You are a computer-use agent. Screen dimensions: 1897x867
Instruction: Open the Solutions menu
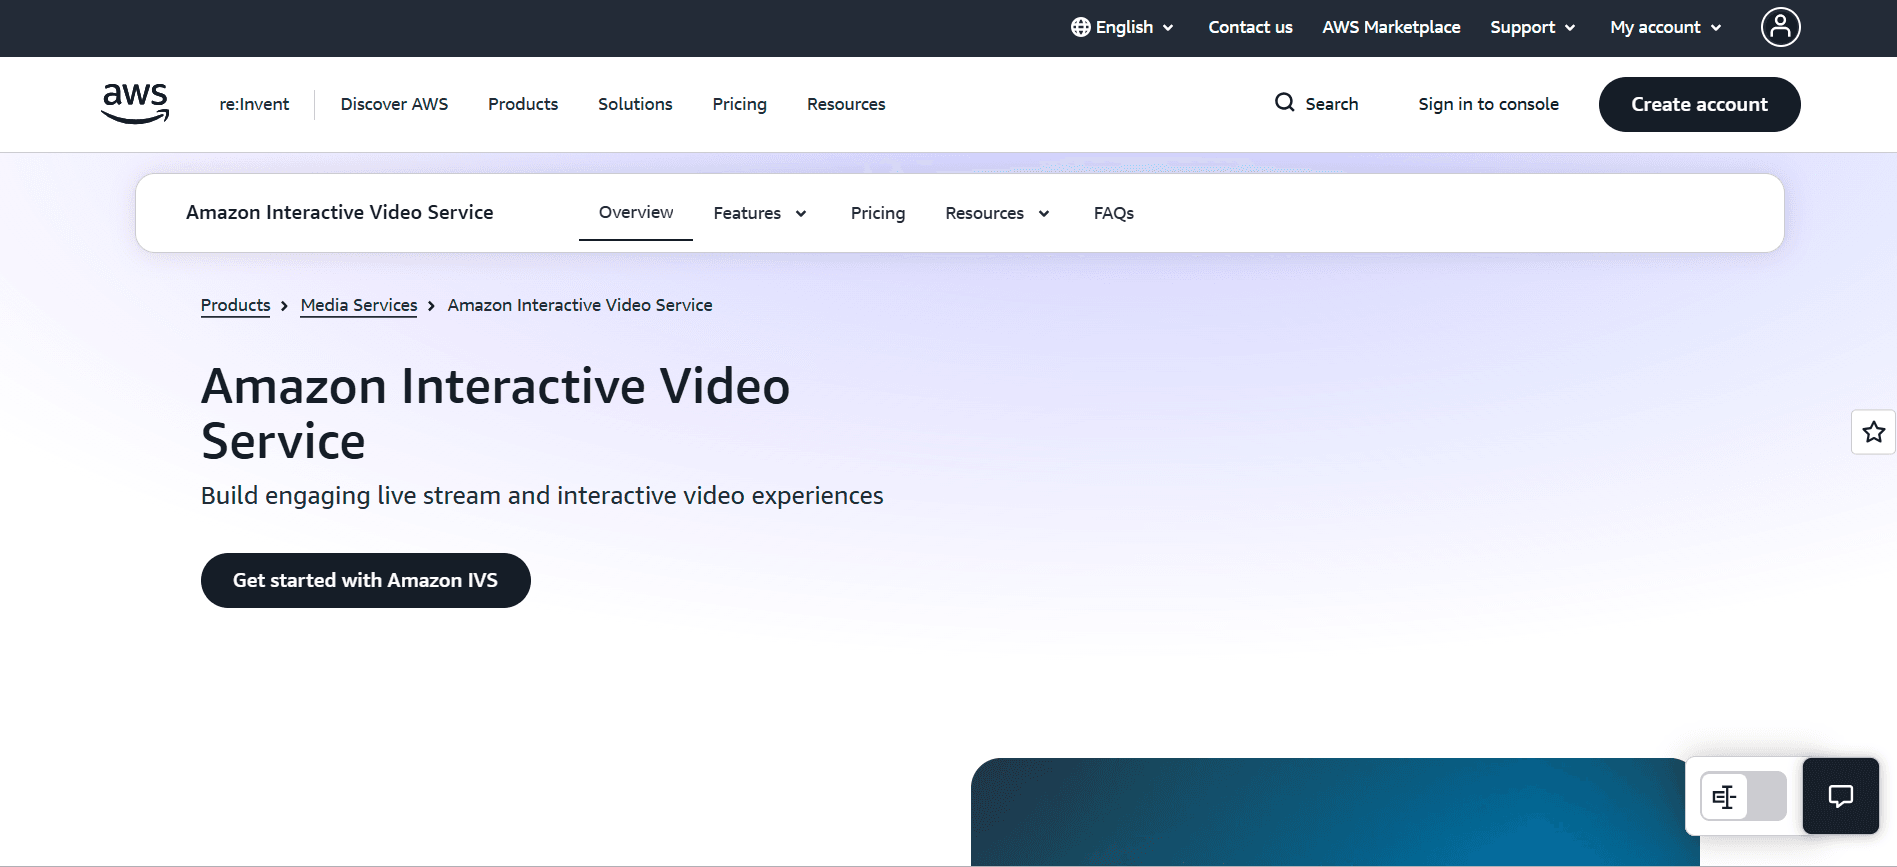pos(635,104)
